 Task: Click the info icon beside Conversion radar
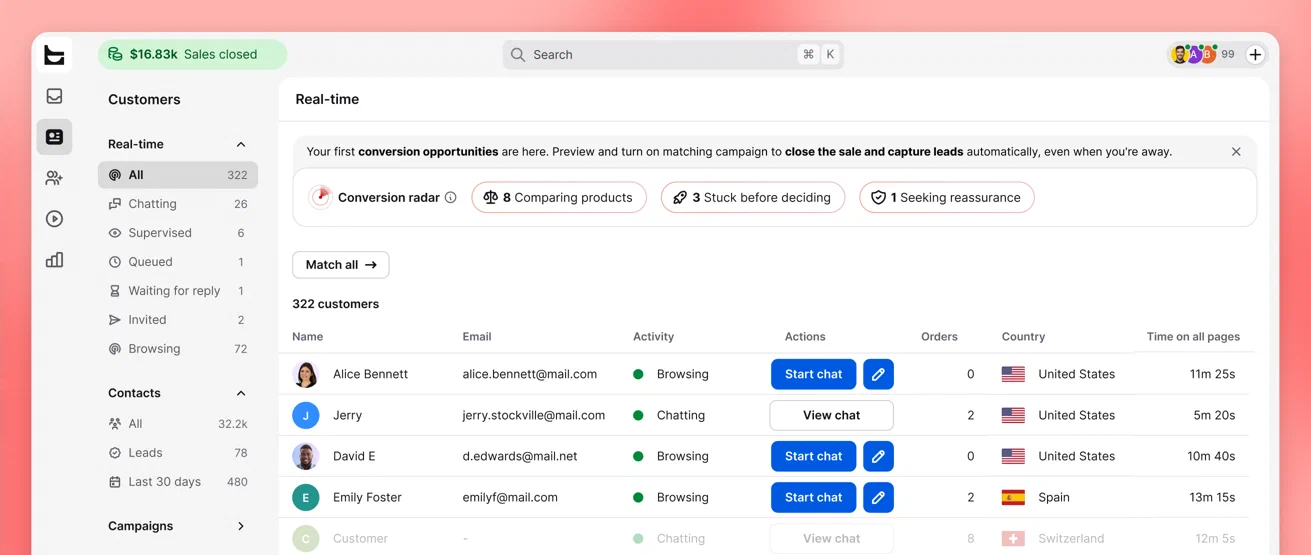pos(451,197)
